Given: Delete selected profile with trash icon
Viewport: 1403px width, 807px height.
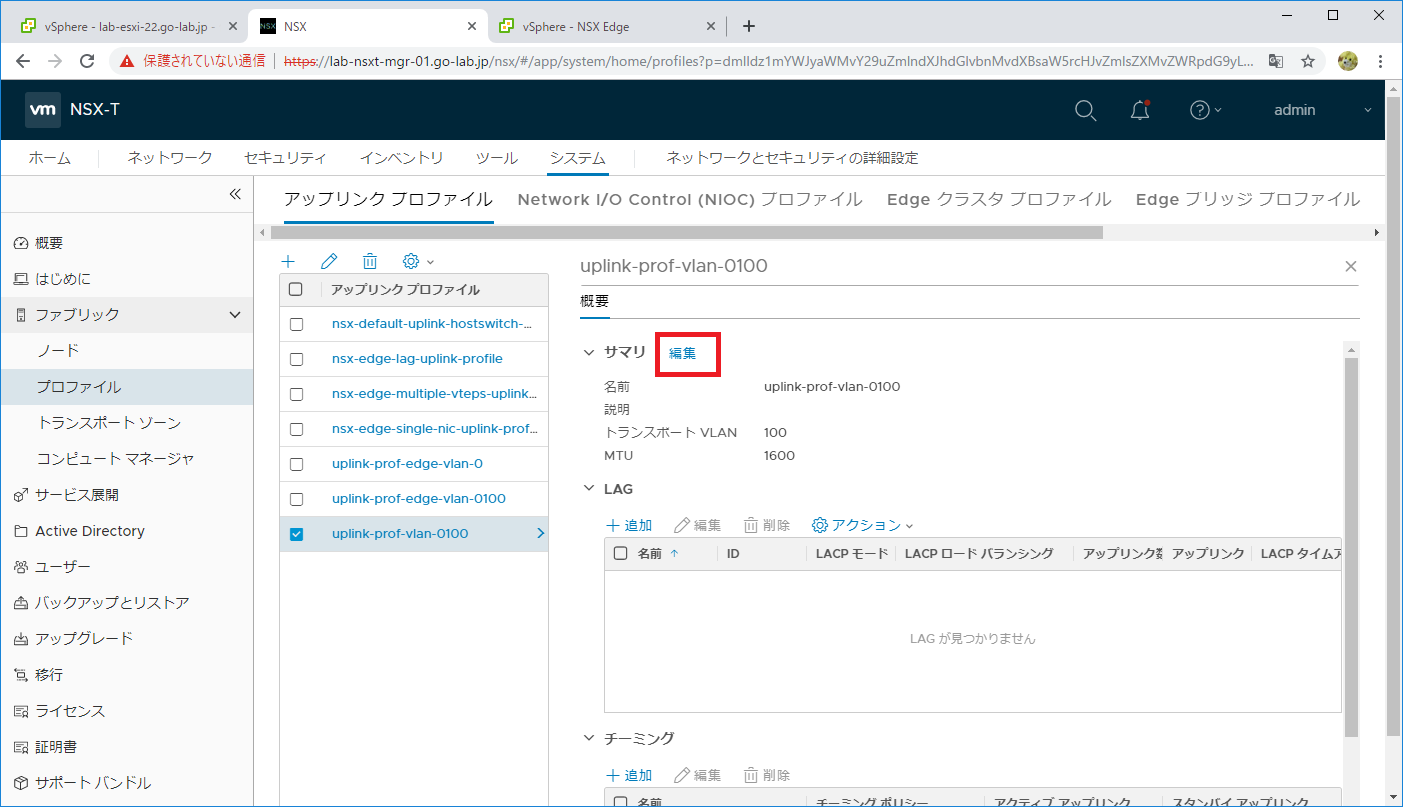Looking at the screenshot, I should (x=370, y=261).
